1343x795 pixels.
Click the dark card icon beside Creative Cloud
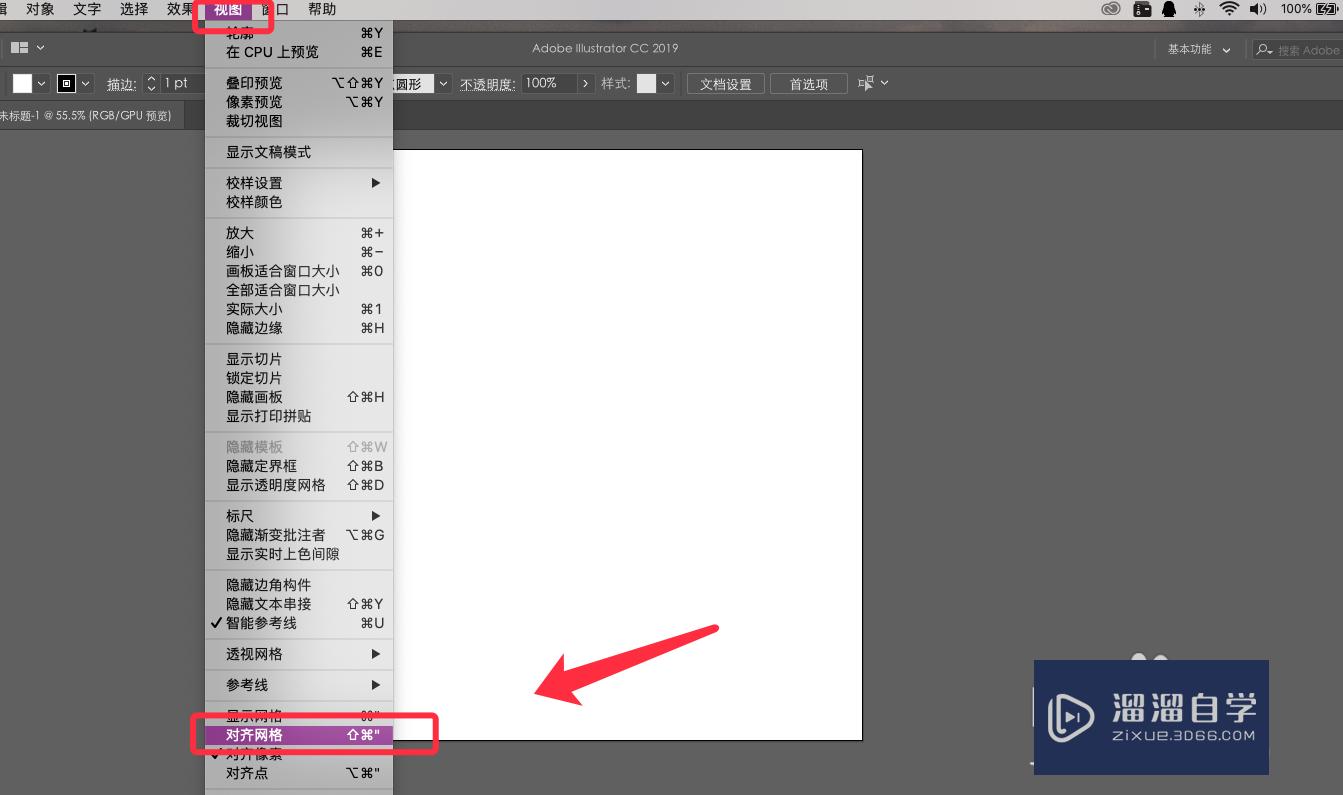[x=1142, y=9]
